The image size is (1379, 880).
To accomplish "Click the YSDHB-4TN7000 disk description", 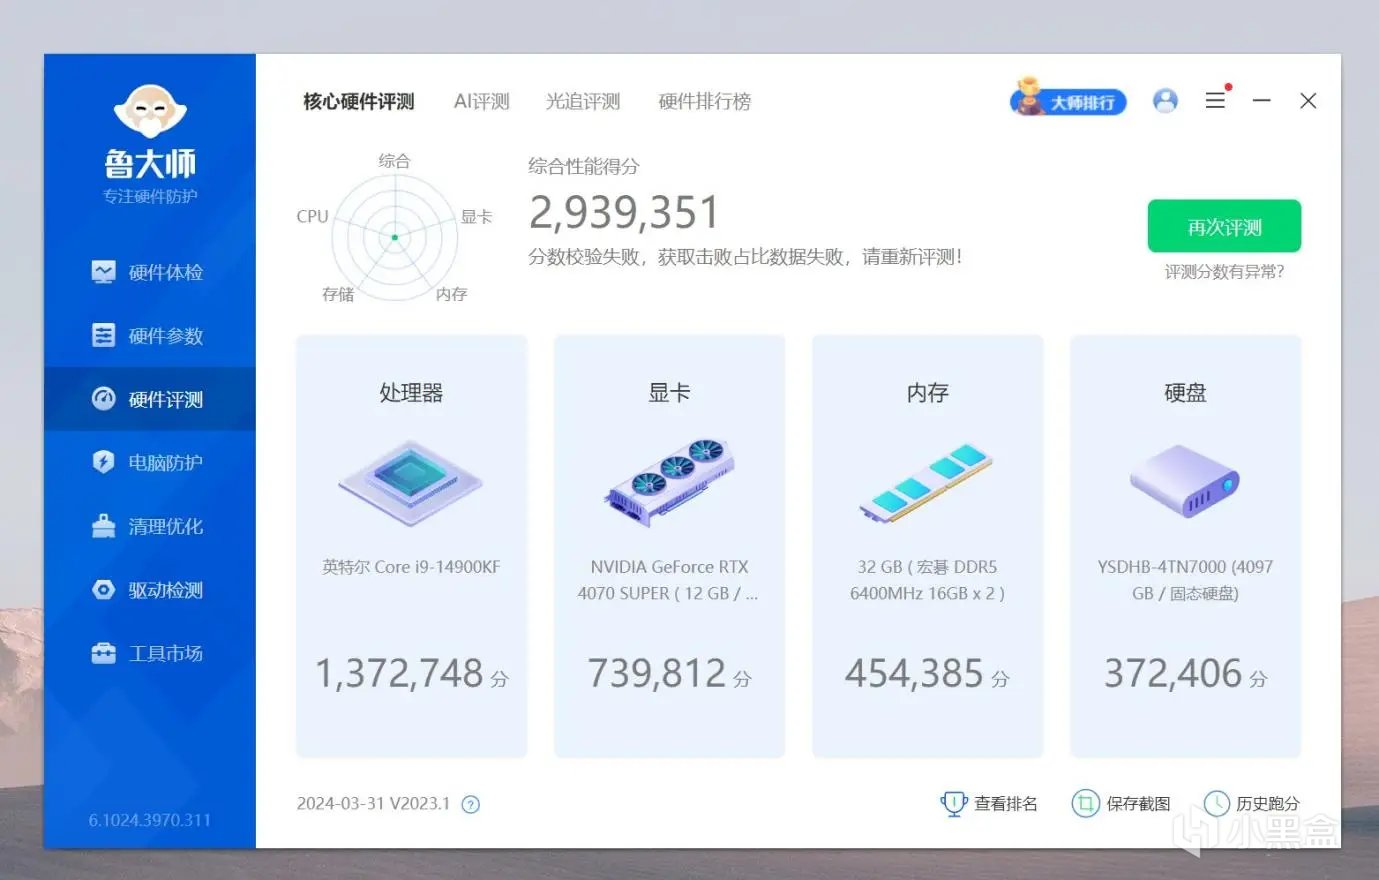I will (1185, 580).
